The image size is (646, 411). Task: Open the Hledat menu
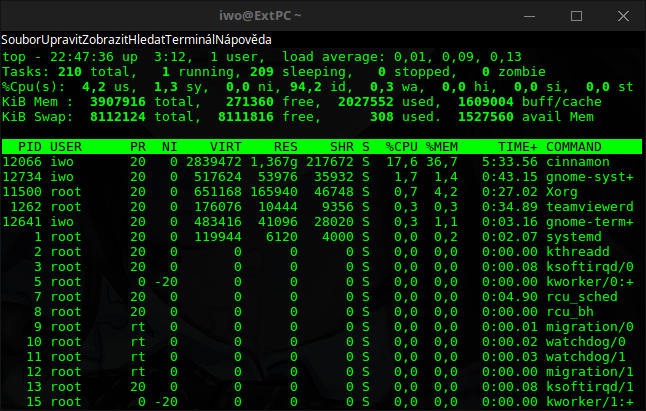coord(166,40)
